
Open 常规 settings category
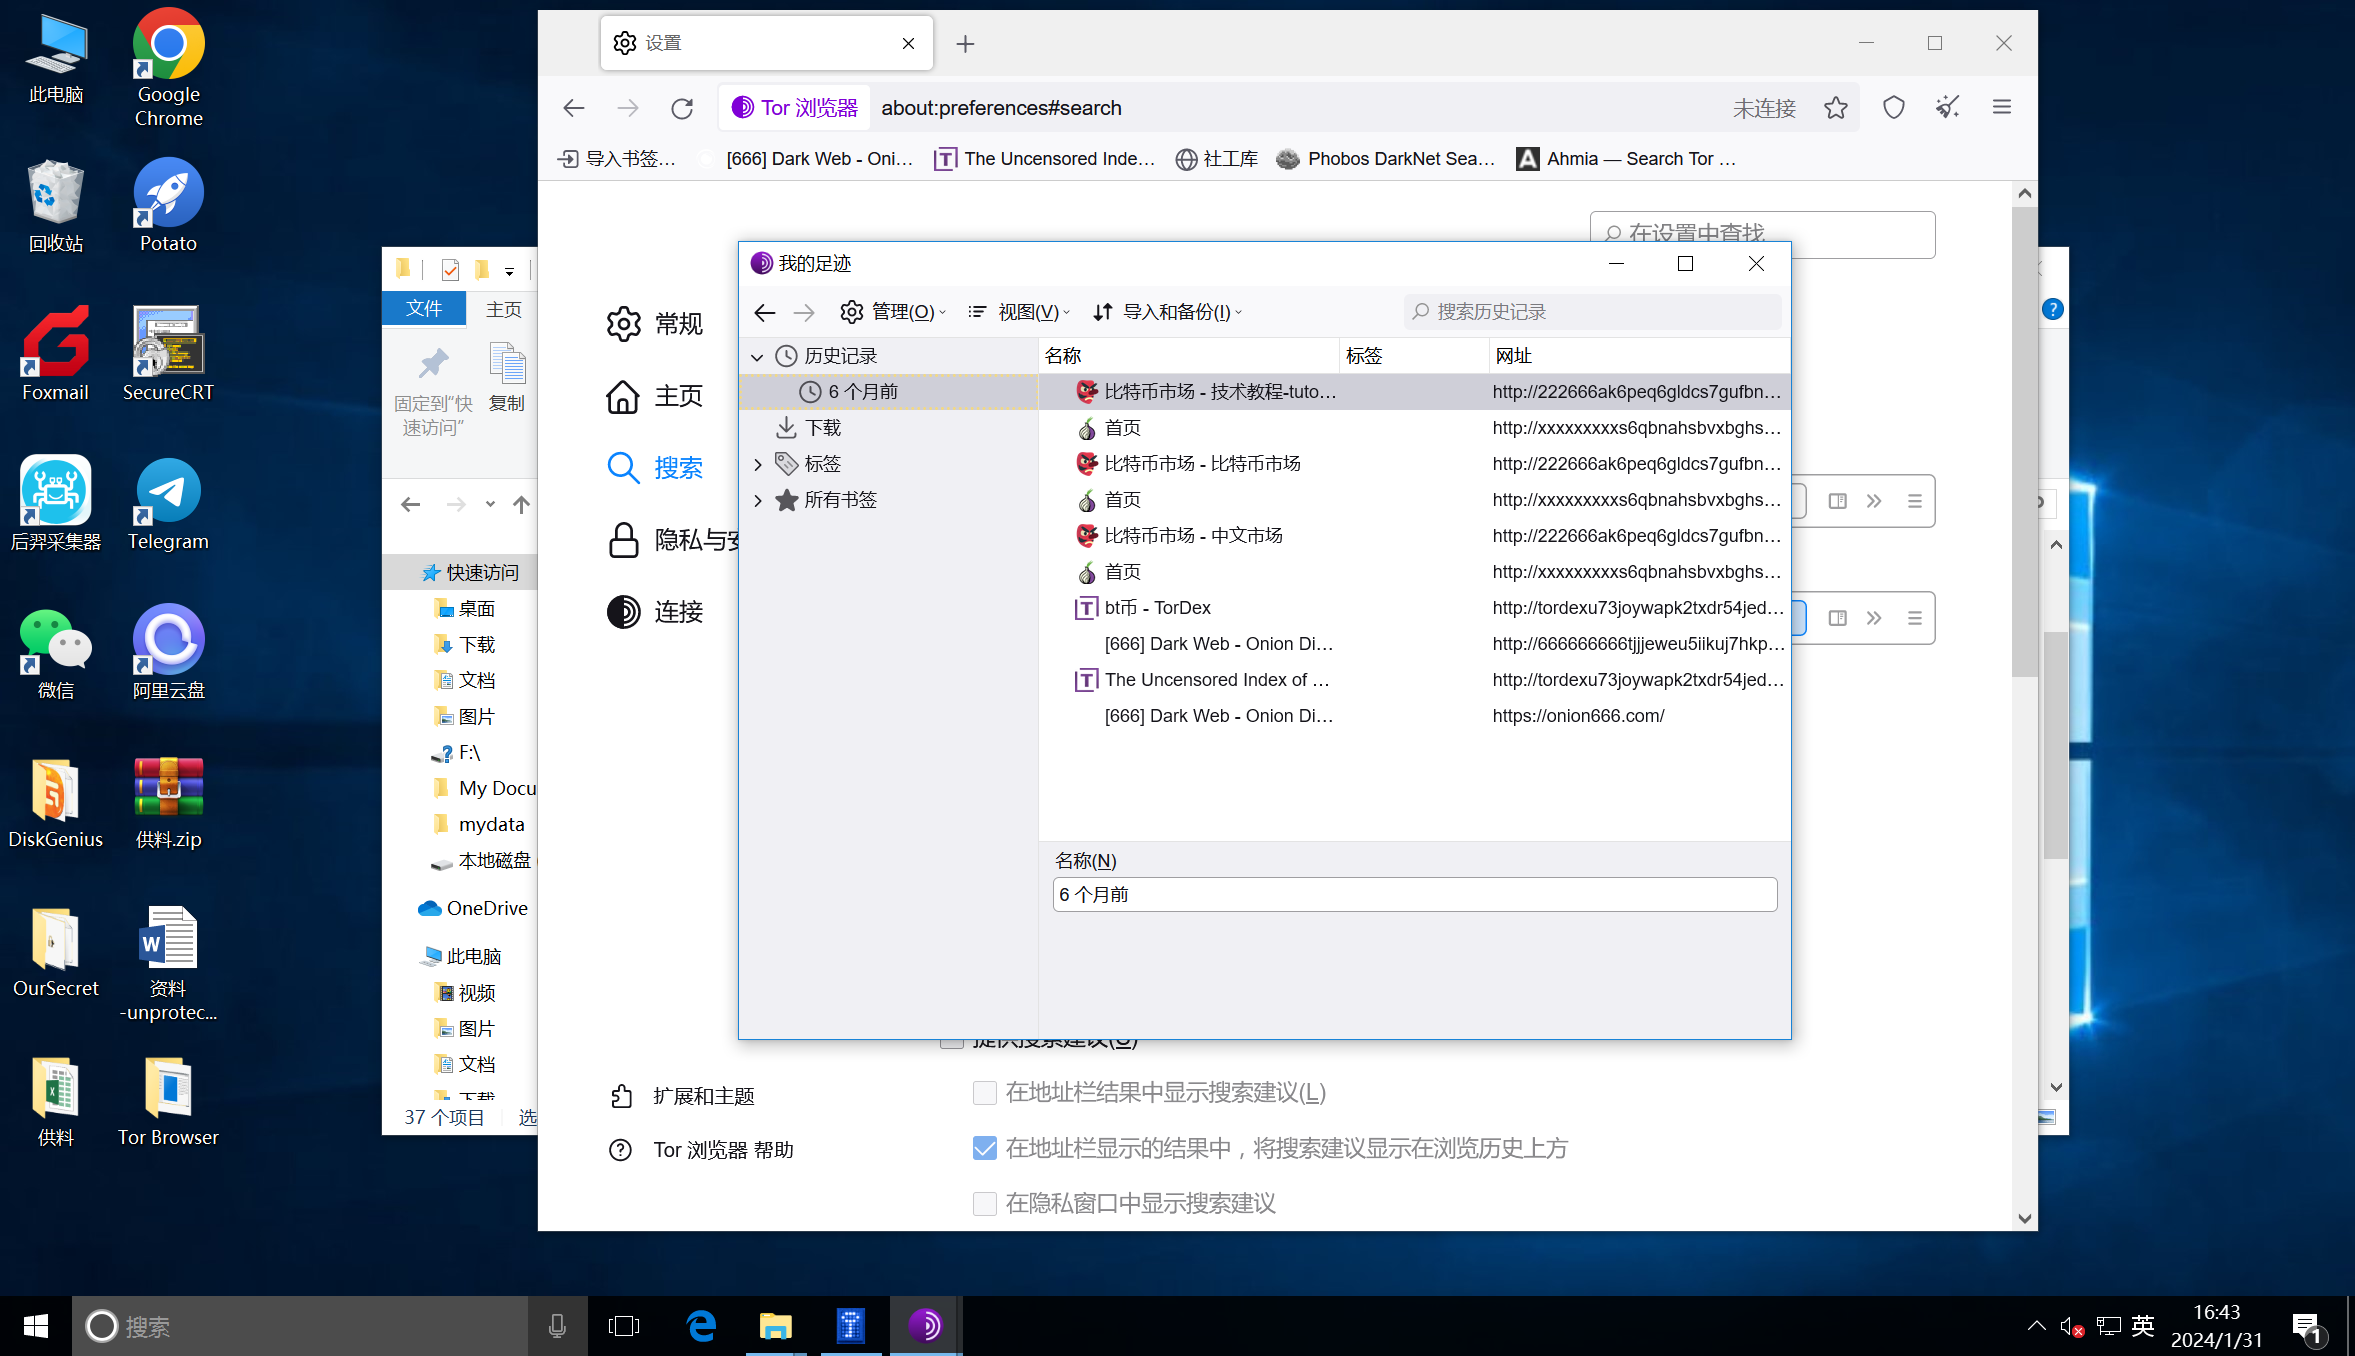(x=654, y=324)
